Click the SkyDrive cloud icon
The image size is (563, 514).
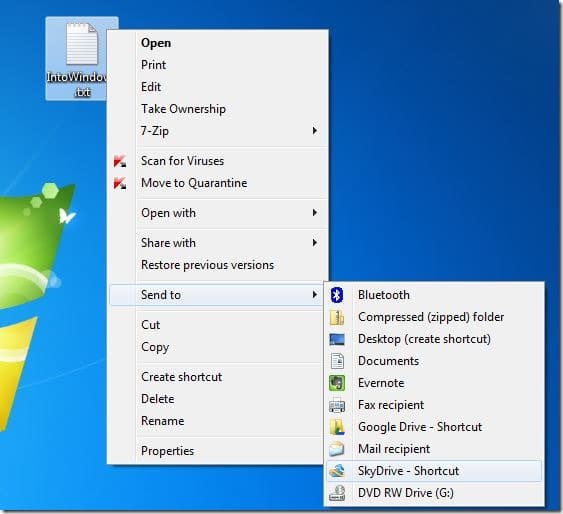[x=337, y=471]
